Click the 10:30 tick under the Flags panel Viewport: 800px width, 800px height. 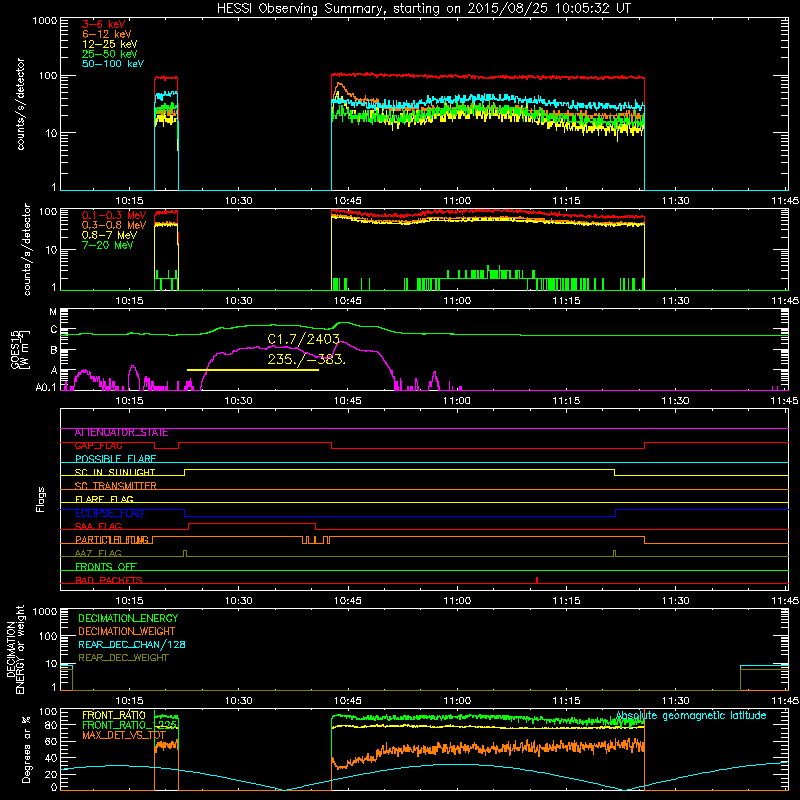(x=238, y=601)
